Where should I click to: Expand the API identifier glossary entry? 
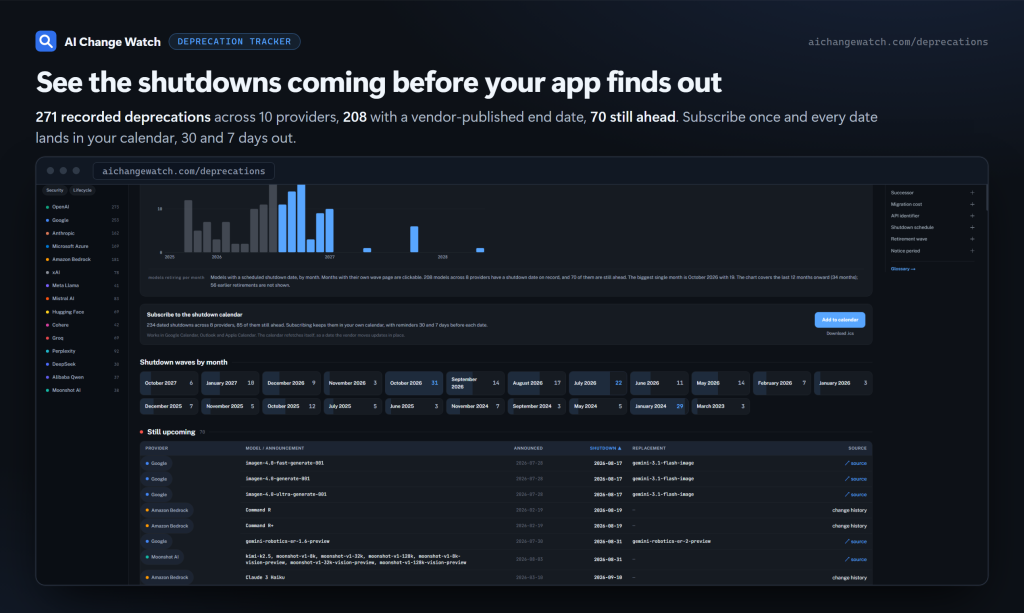coord(932,216)
